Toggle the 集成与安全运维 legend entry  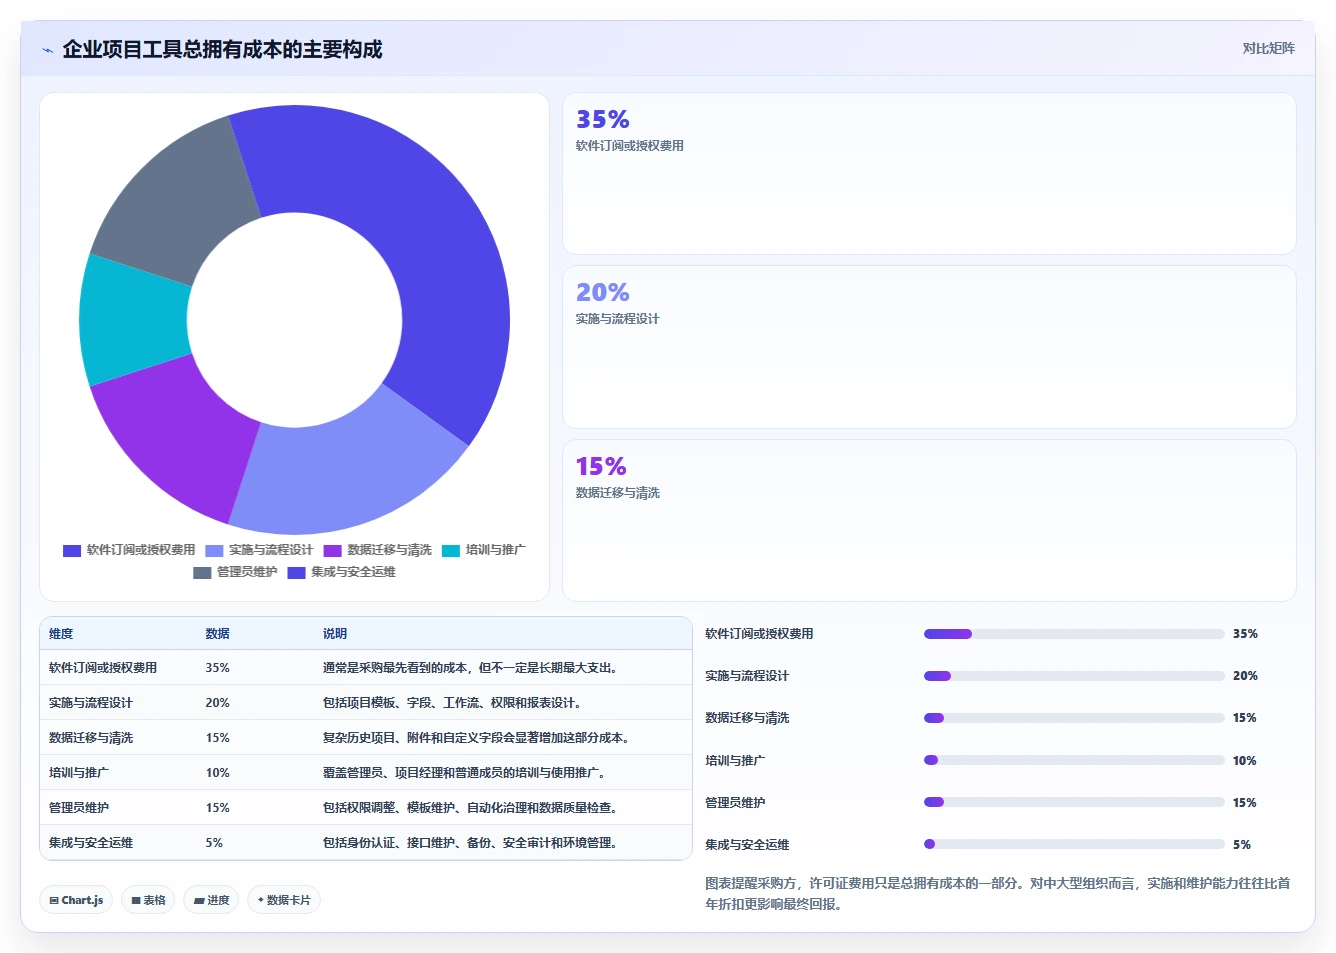[x=341, y=572]
